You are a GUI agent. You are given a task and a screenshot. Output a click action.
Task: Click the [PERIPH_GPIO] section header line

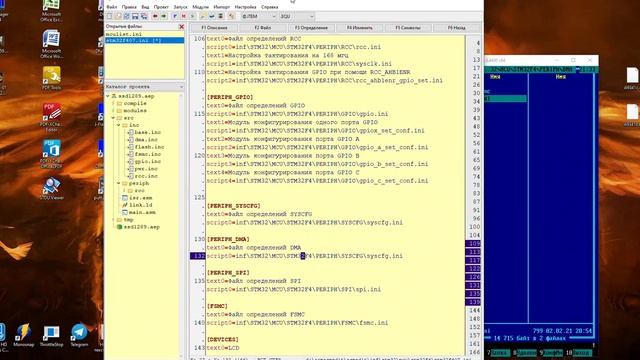(230, 97)
